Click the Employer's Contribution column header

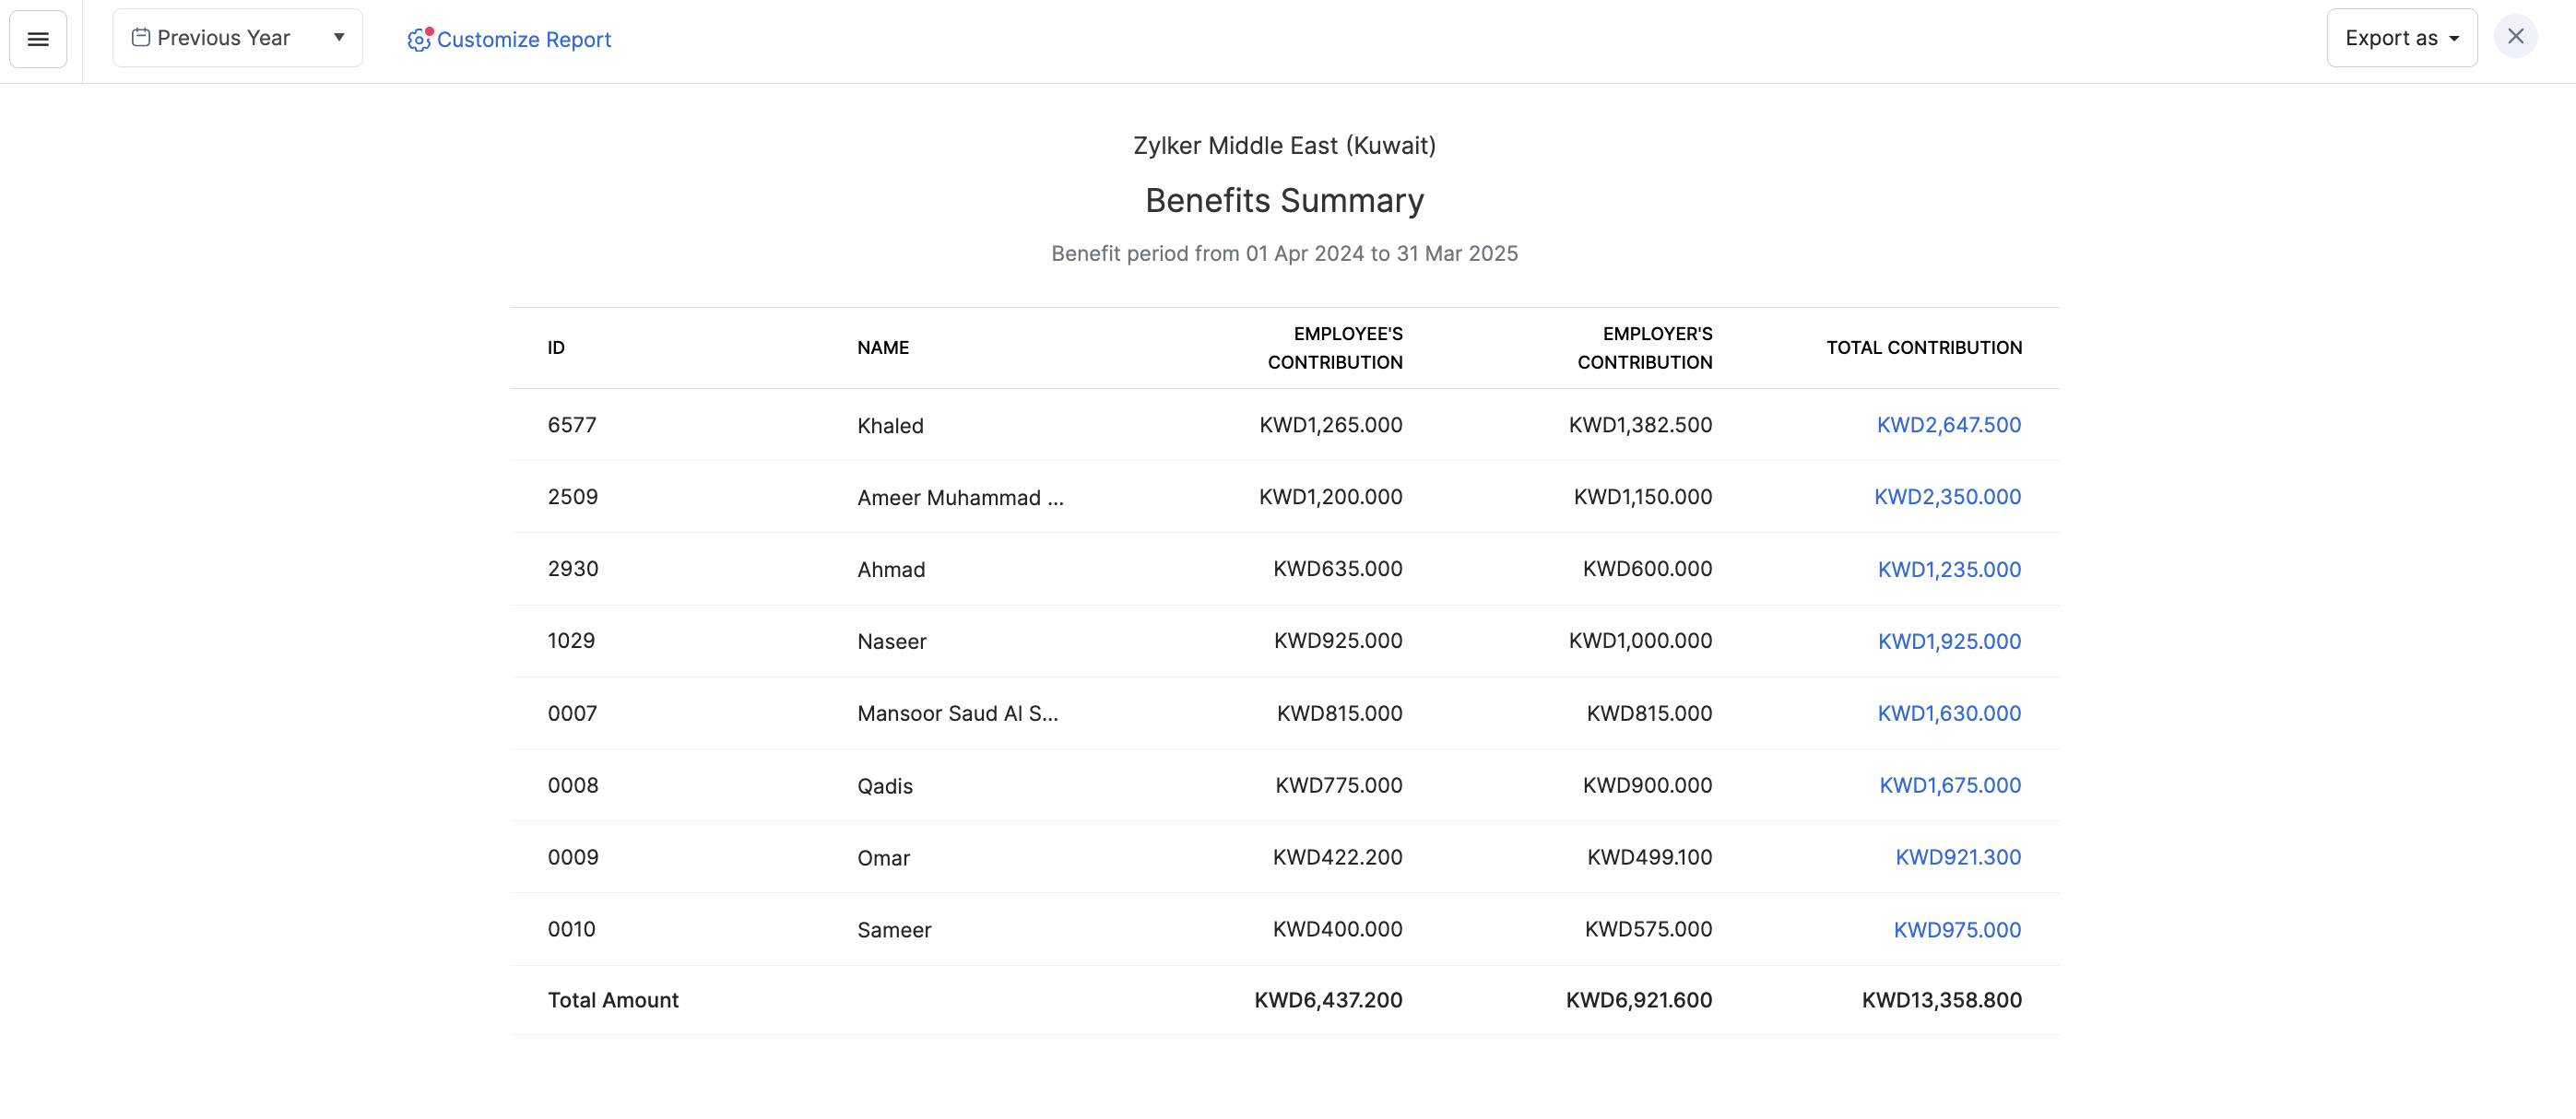(1644, 348)
